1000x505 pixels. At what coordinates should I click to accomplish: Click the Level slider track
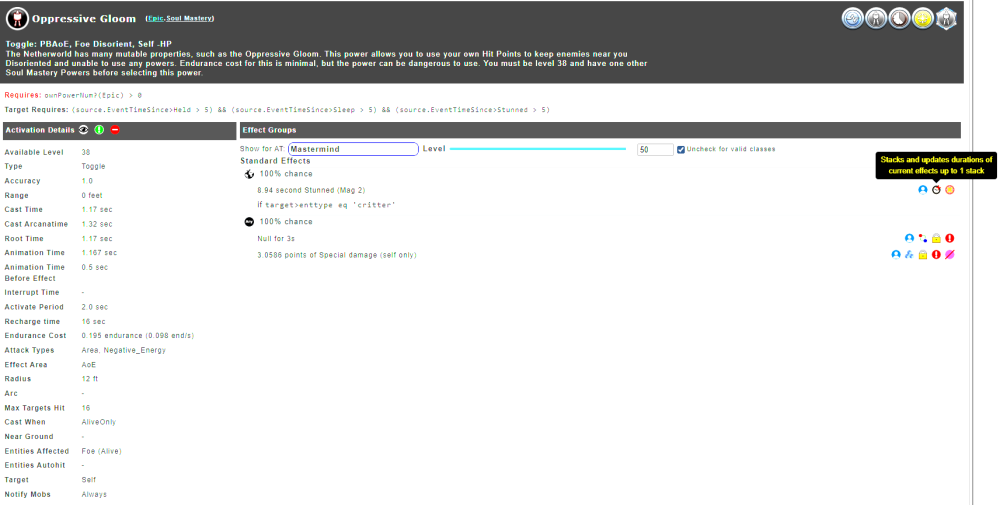(x=540, y=149)
